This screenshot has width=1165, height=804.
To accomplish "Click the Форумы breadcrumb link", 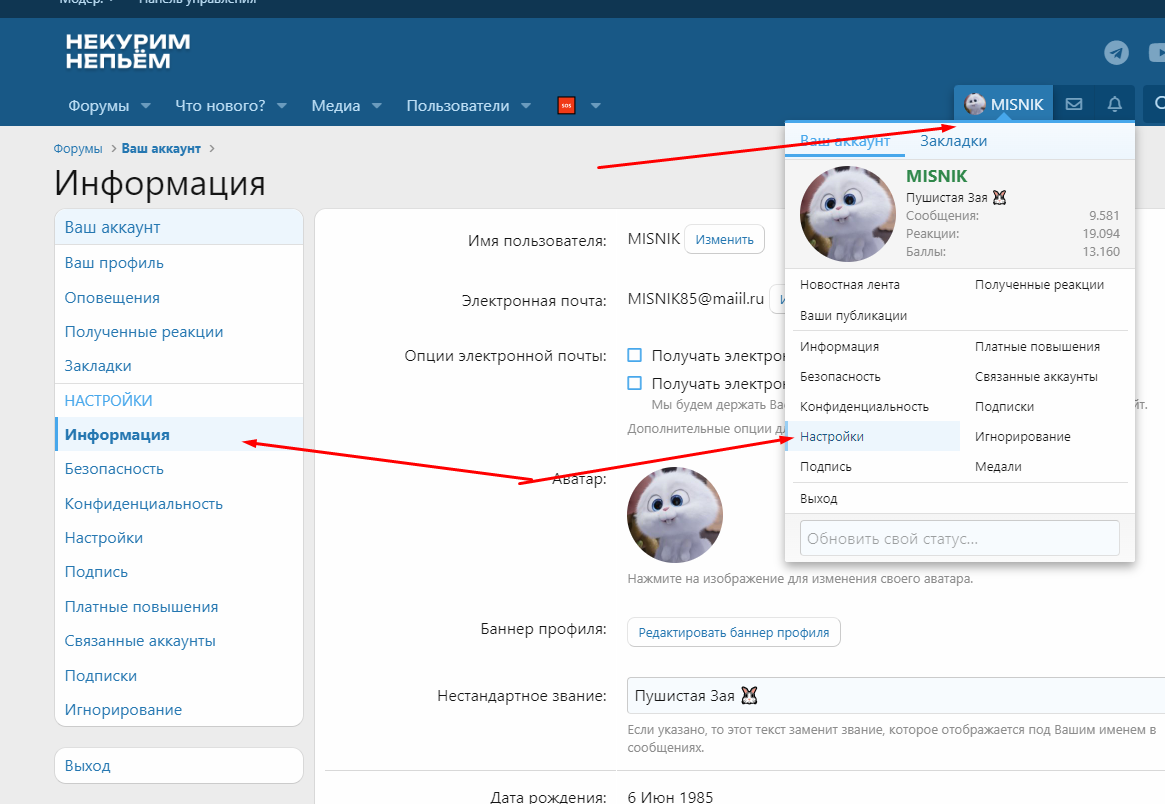I will click(x=78, y=149).
